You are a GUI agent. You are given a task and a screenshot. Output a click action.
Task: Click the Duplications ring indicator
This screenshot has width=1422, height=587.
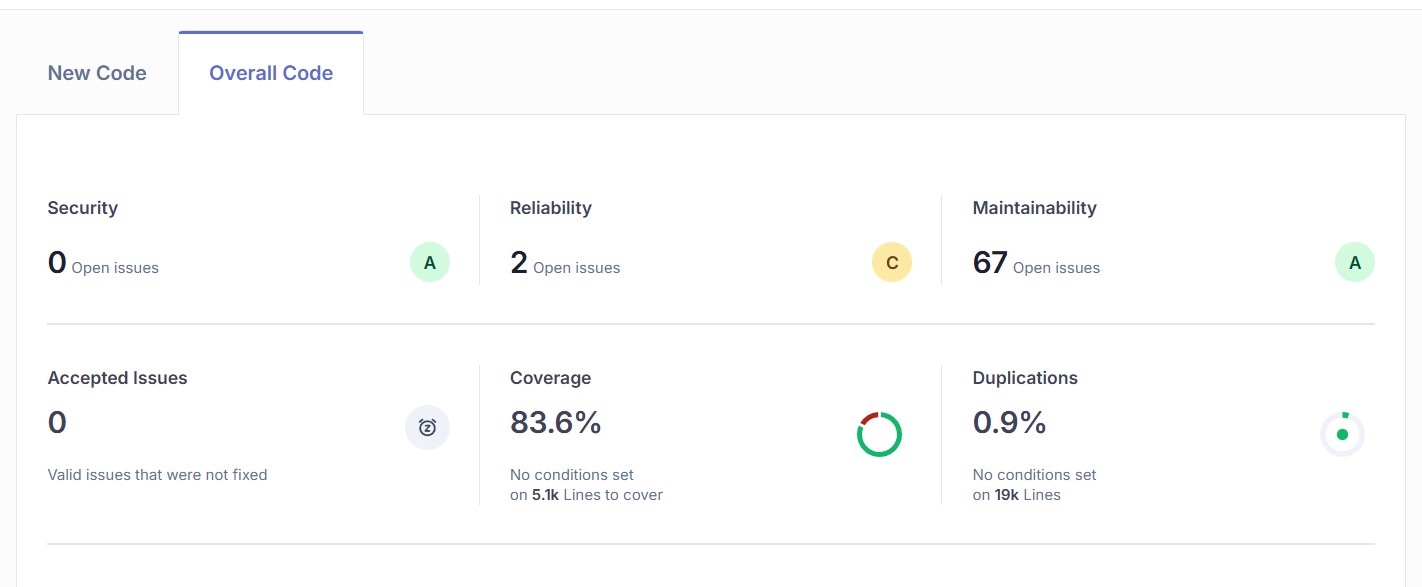(x=1342, y=434)
